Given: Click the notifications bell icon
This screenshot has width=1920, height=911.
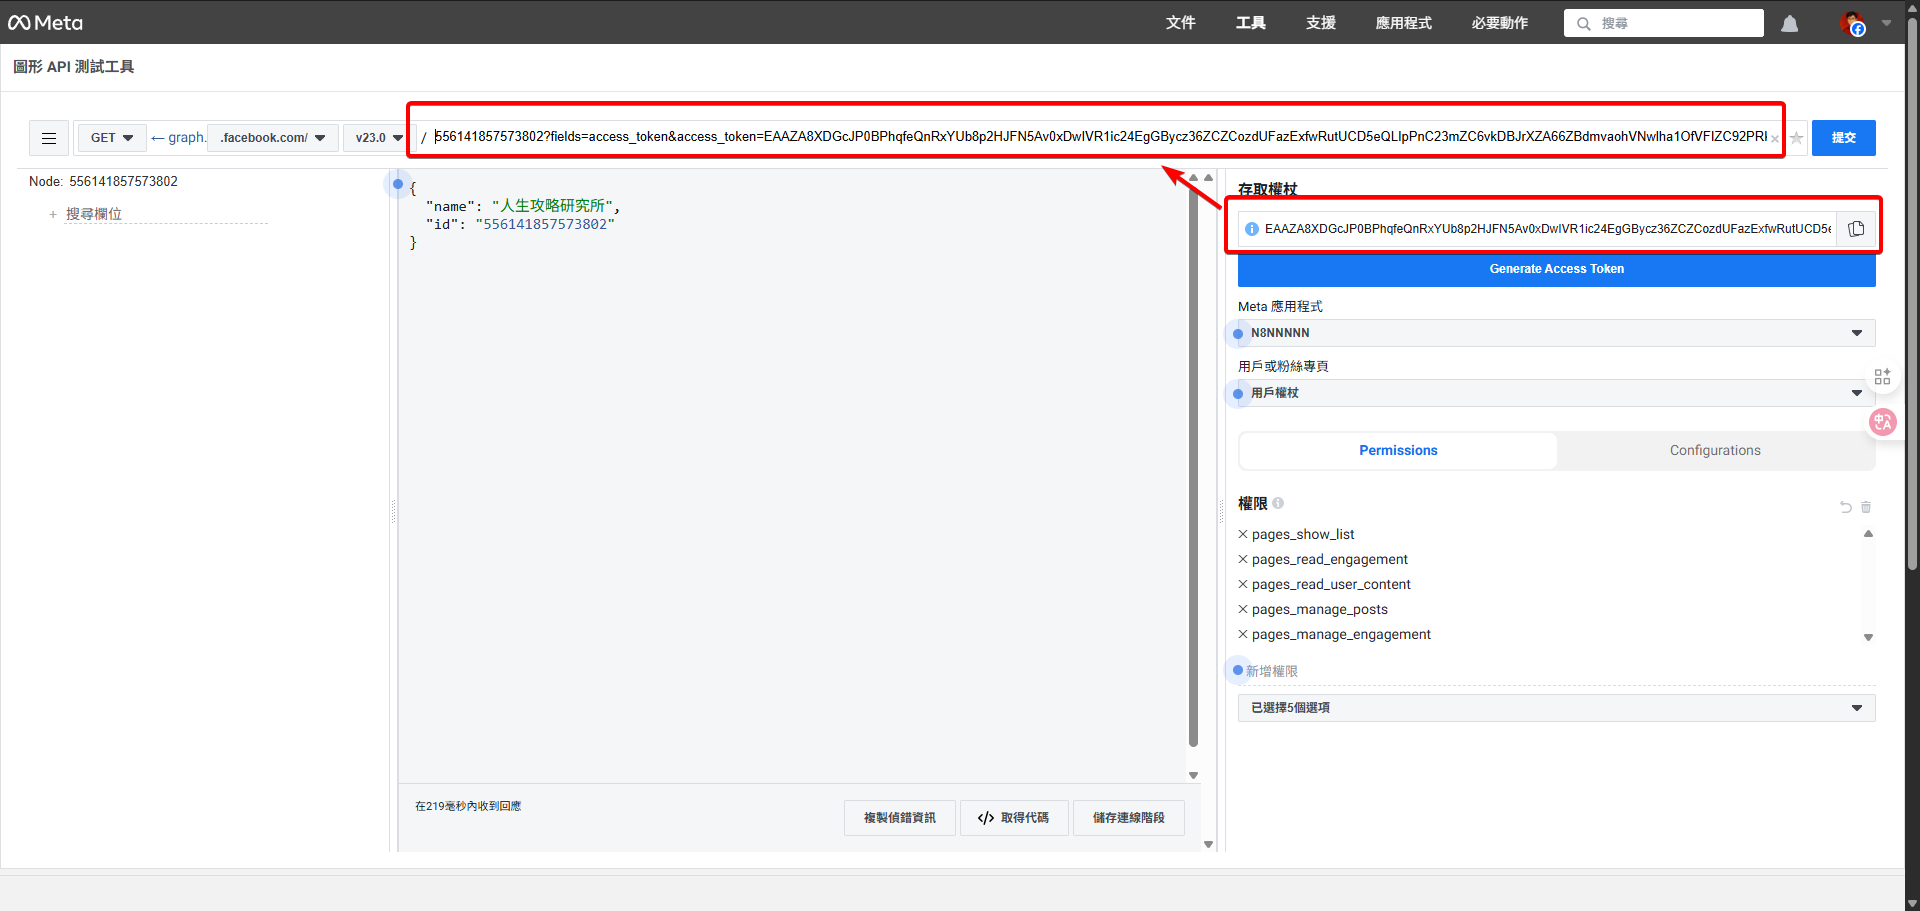Looking at the screenshot, I should tap(1789, 23).
